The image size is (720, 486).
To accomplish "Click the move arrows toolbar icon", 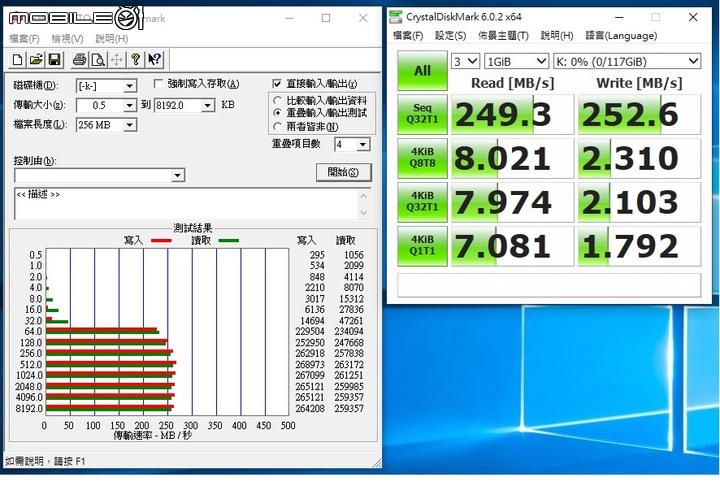I will pos(117,60).
